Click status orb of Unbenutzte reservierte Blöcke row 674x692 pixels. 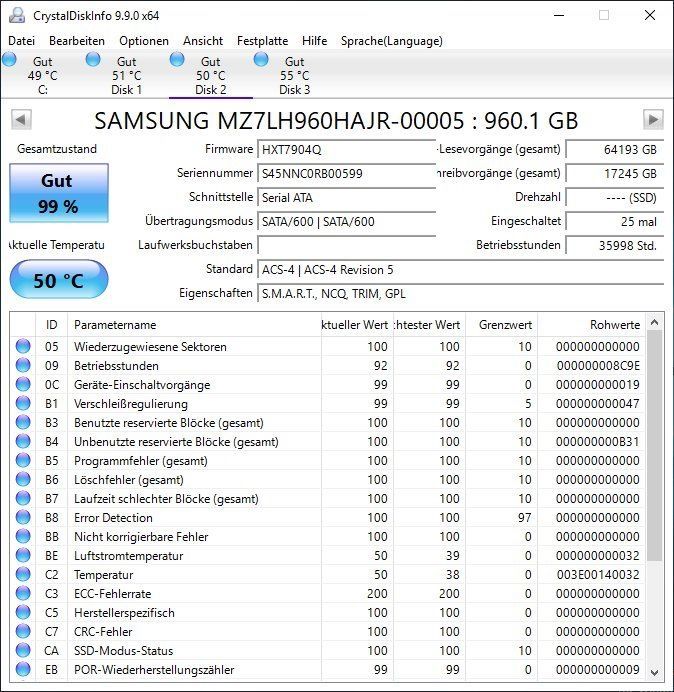(x=23, y=441)
